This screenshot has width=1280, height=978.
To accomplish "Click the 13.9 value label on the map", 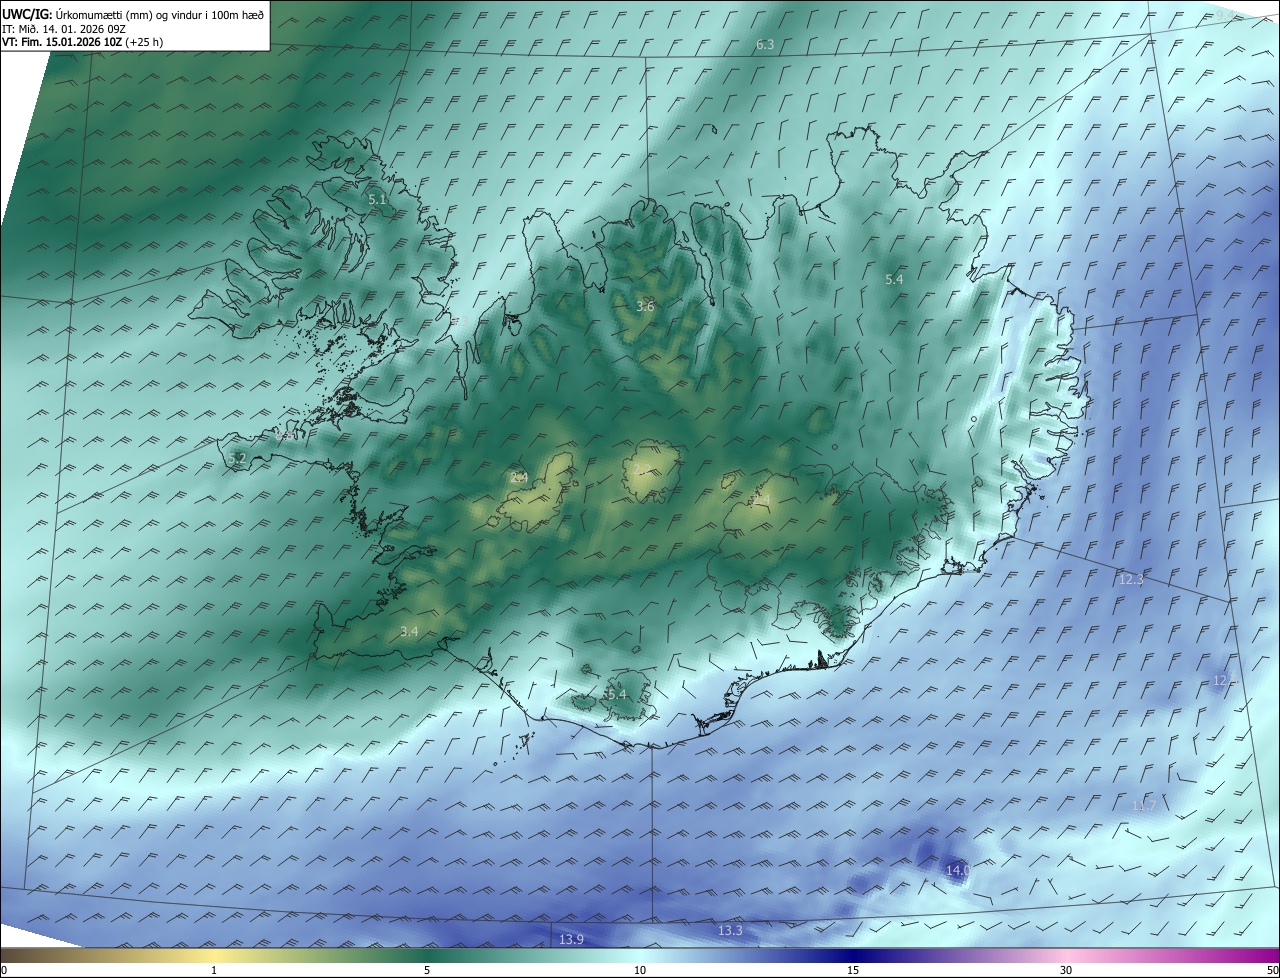I will [x=571, y=939].
